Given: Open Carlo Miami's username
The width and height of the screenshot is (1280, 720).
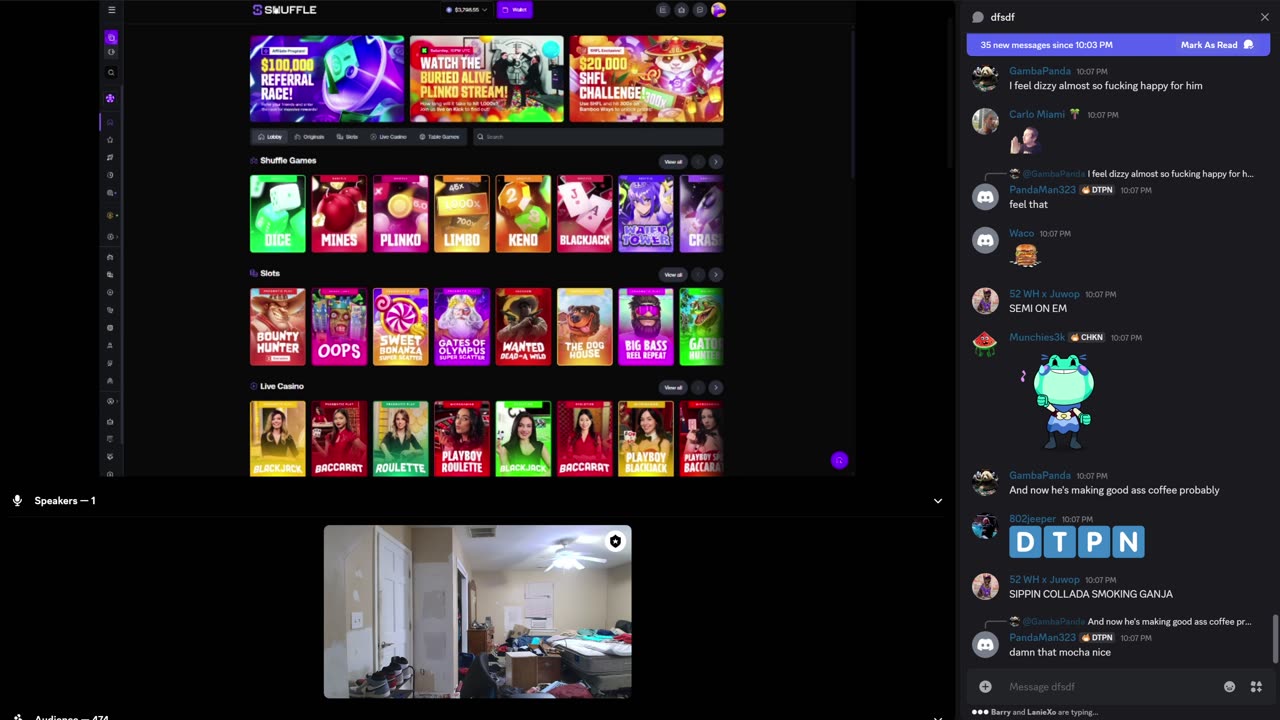Looking at the screenshot, I should tap(1037, 114).
